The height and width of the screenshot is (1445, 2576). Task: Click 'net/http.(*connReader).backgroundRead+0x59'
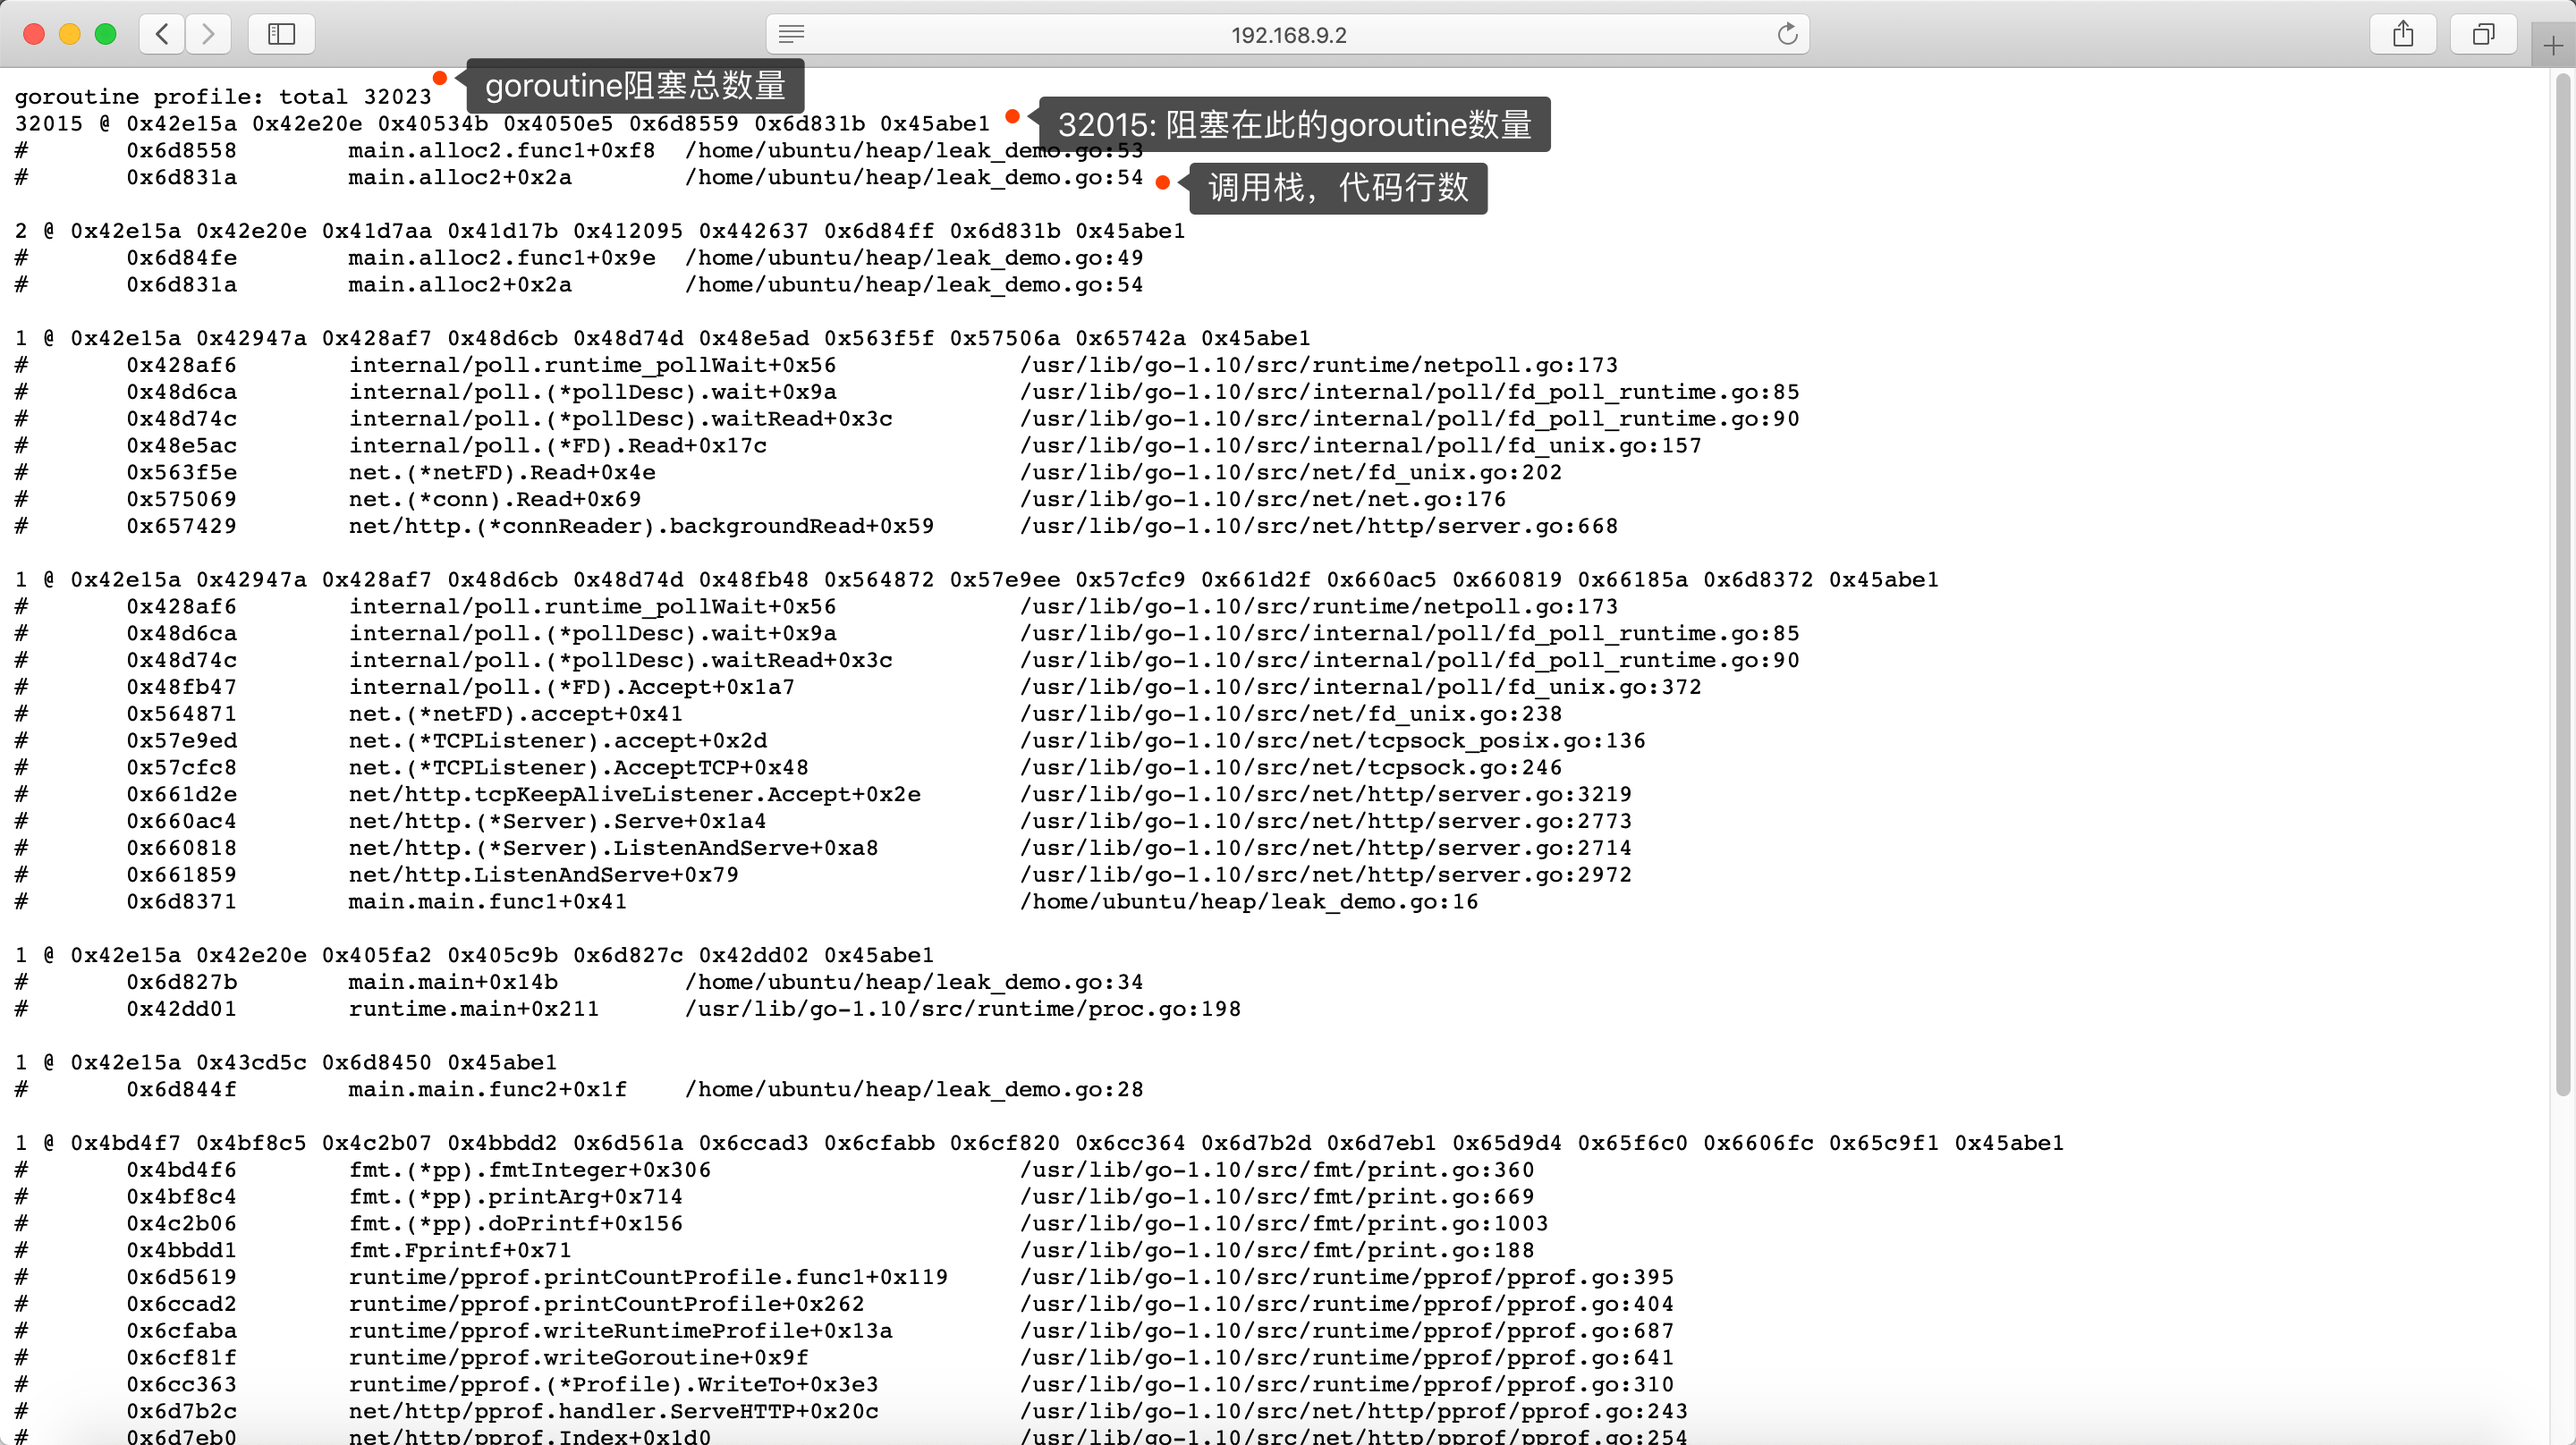(x=641, y=526)
